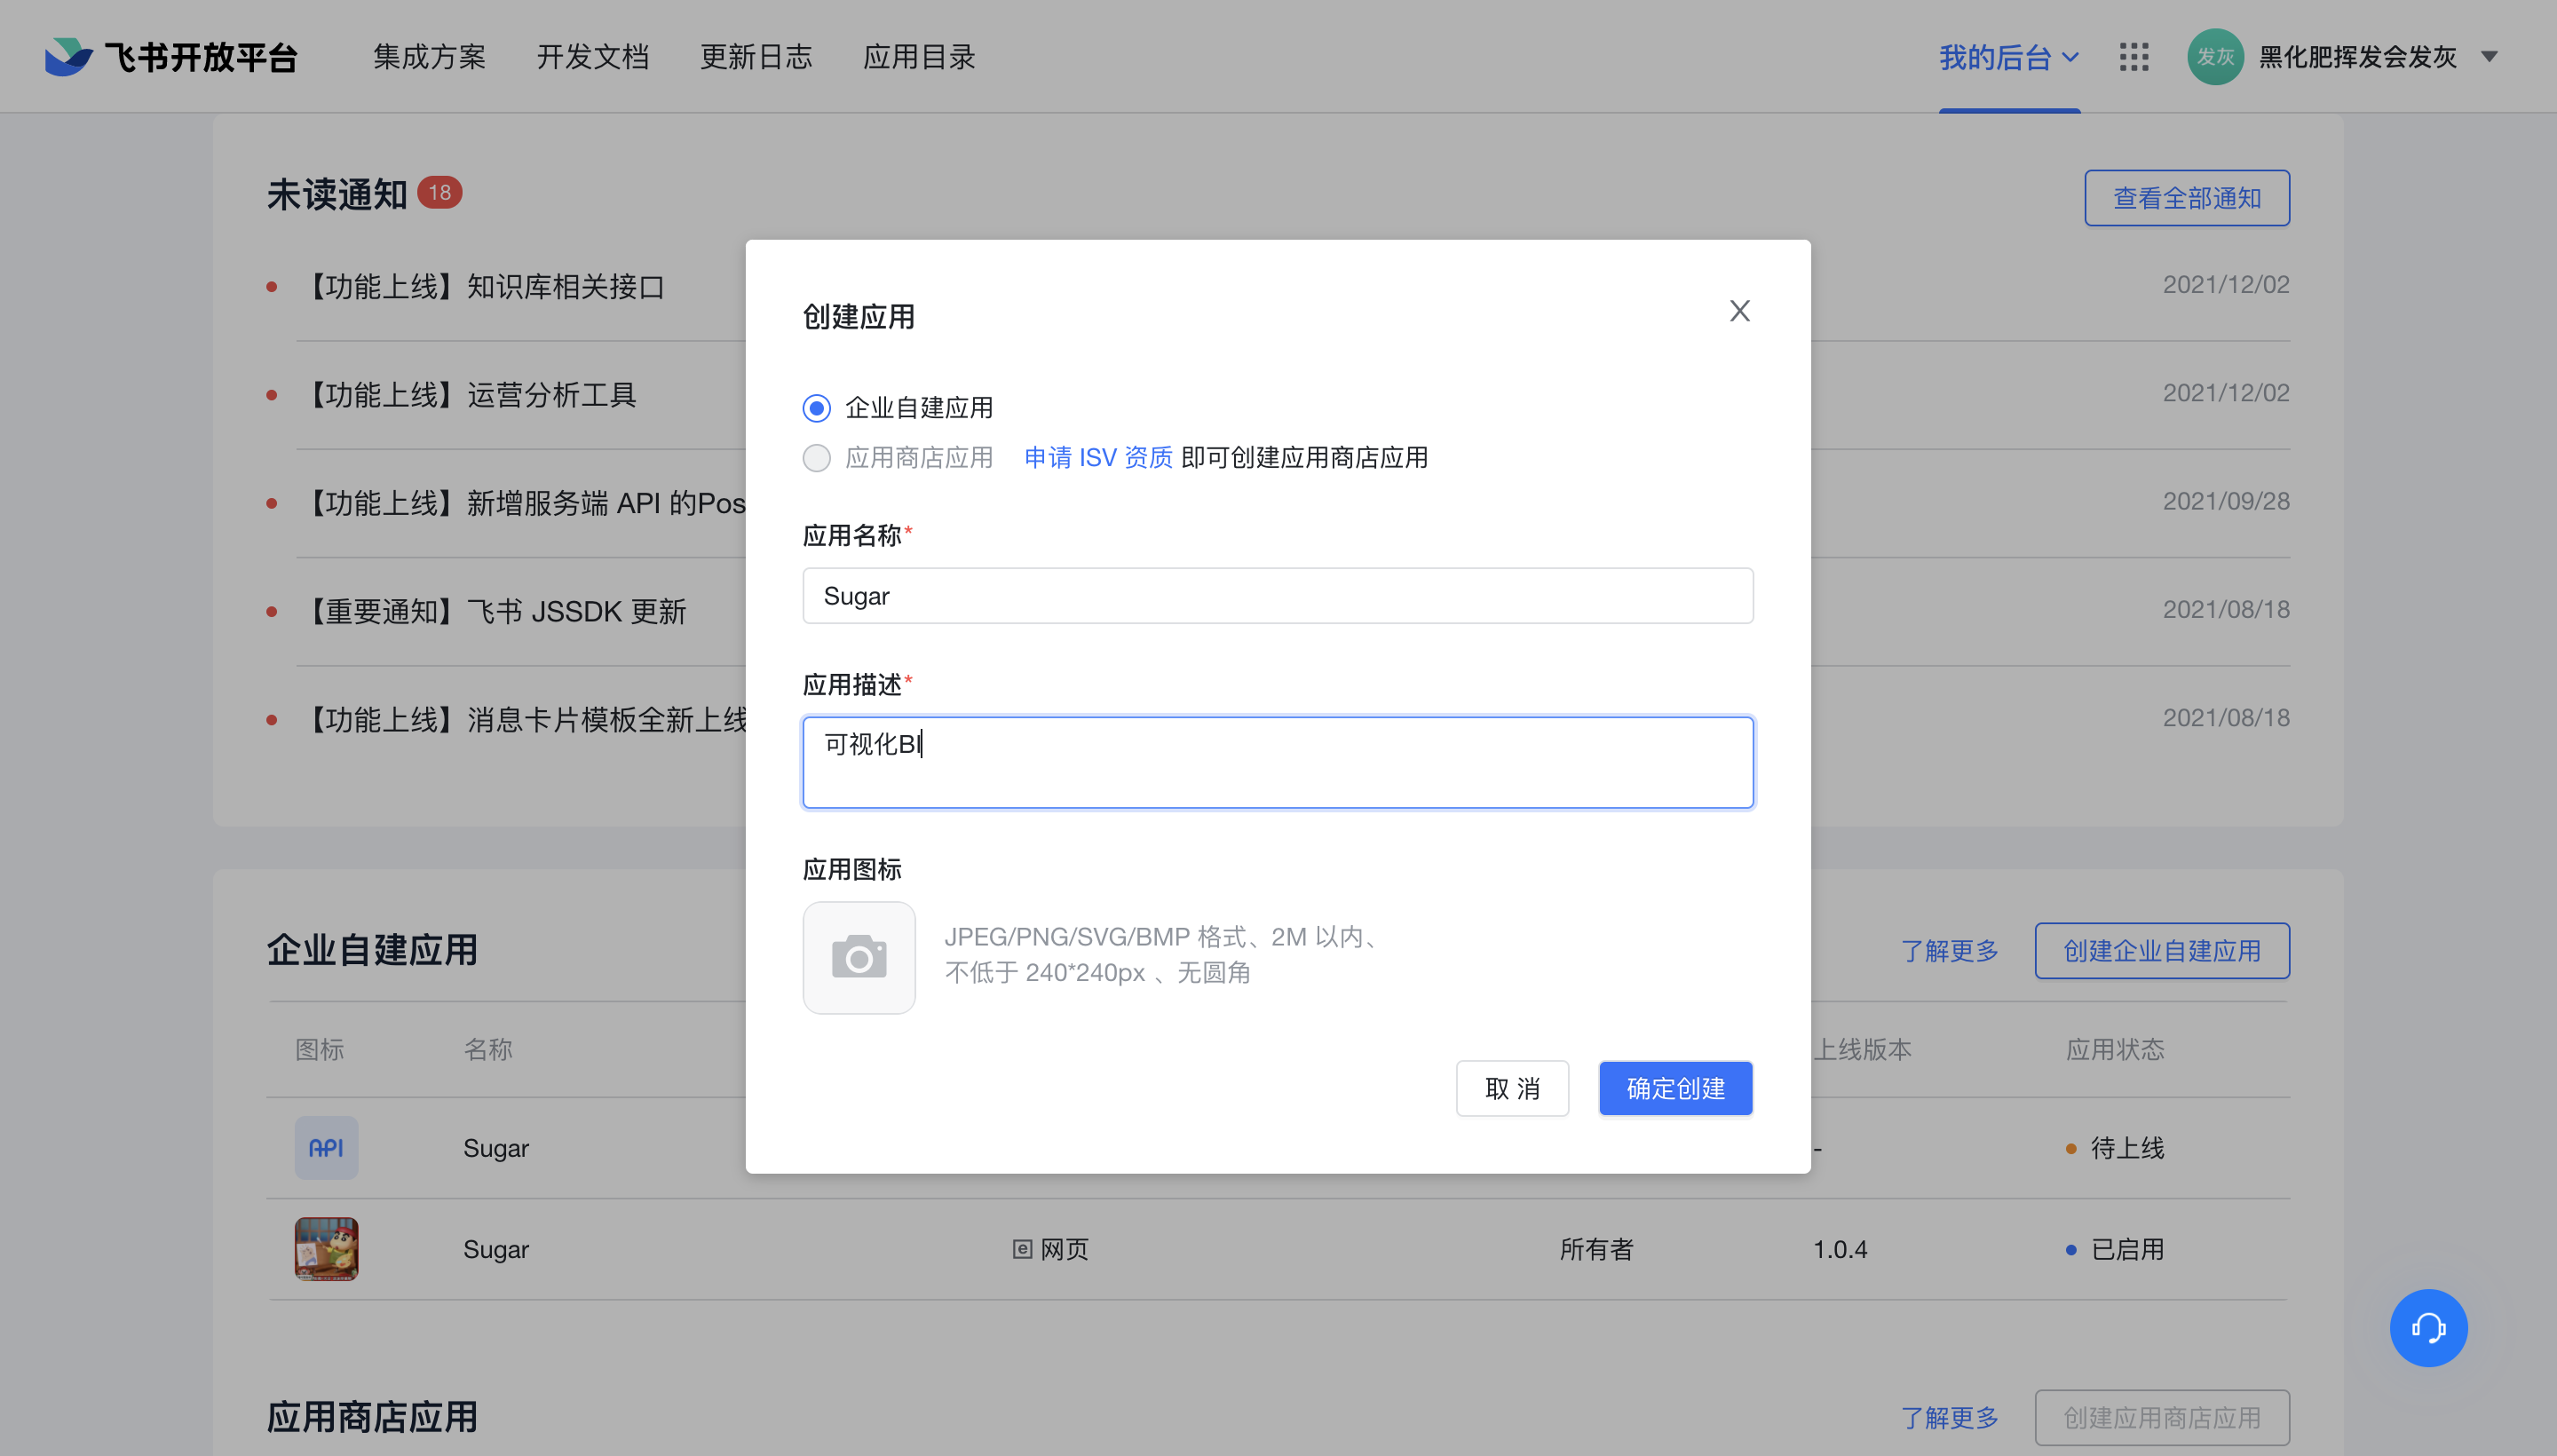This screenshot has width=2557, height=1456.
Task: Click version 1.0.4 cell
Action: point(1840,1249)
